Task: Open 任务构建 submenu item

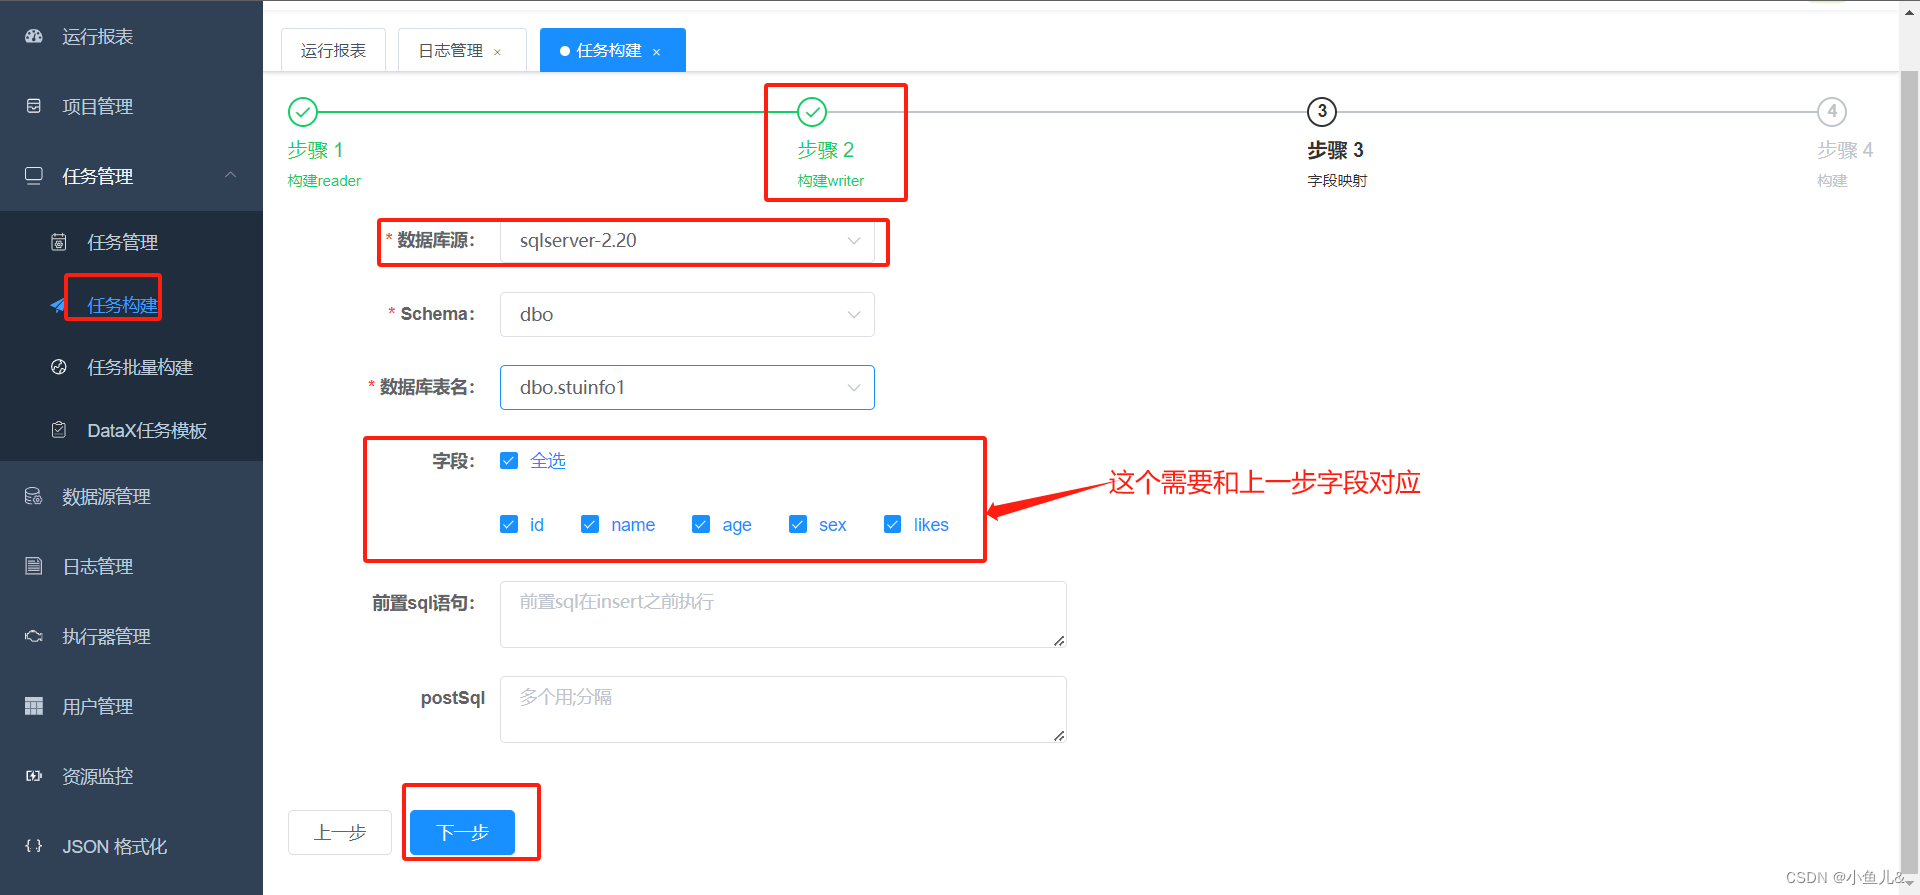Action: (x=131, y=305)
